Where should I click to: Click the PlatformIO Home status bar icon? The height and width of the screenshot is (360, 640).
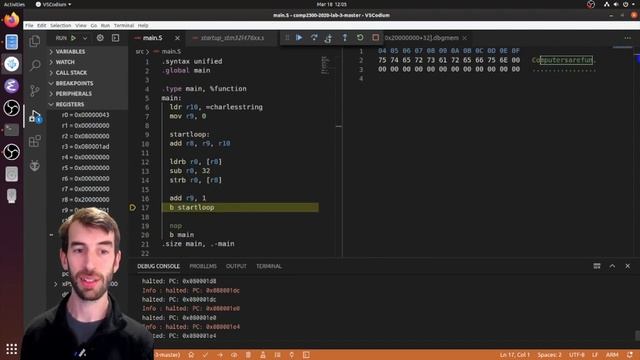(191, 355)
